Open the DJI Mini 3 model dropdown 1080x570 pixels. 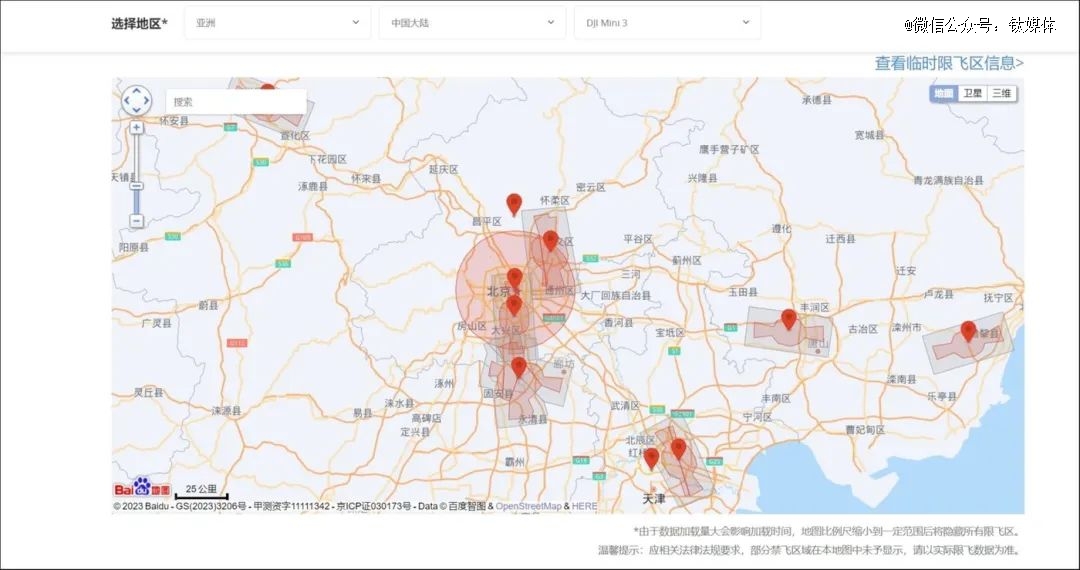[667, 23]
